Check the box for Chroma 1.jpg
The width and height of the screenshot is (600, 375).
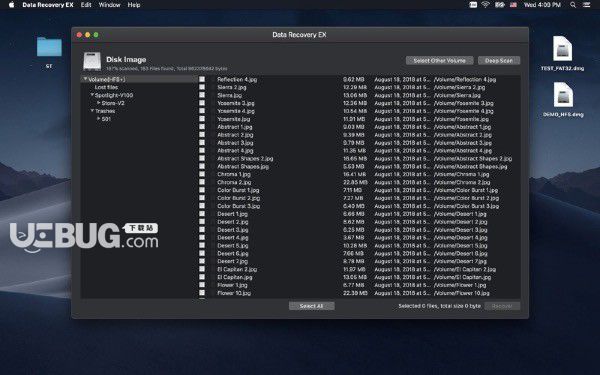point(202,174)
